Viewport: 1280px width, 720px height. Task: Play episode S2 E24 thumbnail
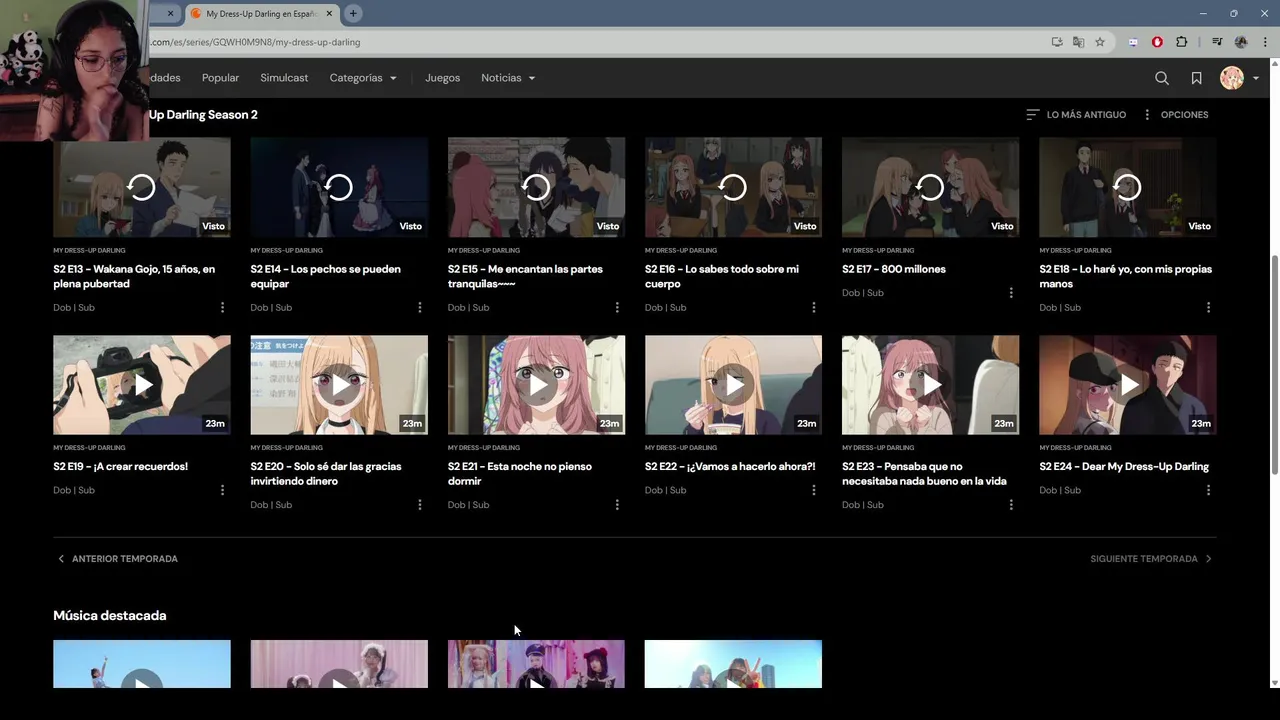coord(1128,385)
